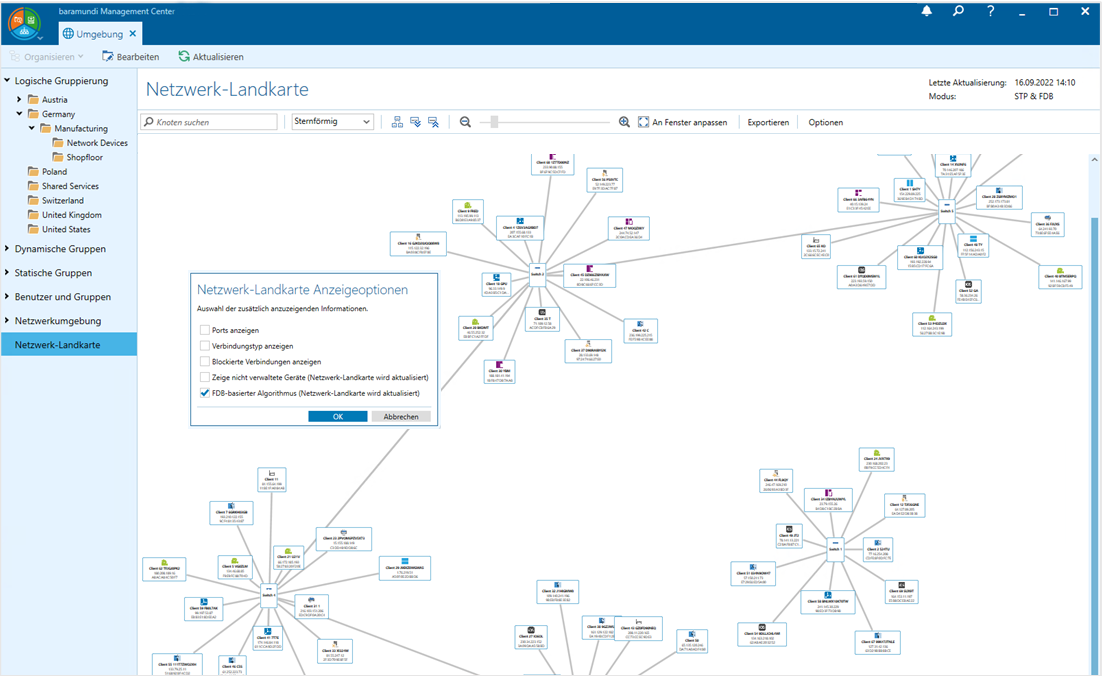Select the Switzerland folder
The width and height of the screenshot is (1103, 676).
tap(56, 200)
